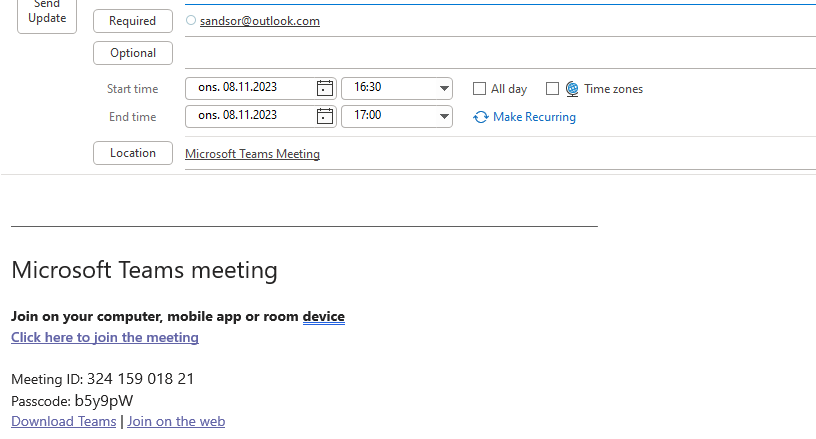Enable the All day checkbox
The width and height of the screenshot is (816, 439).
coord(480,89)
